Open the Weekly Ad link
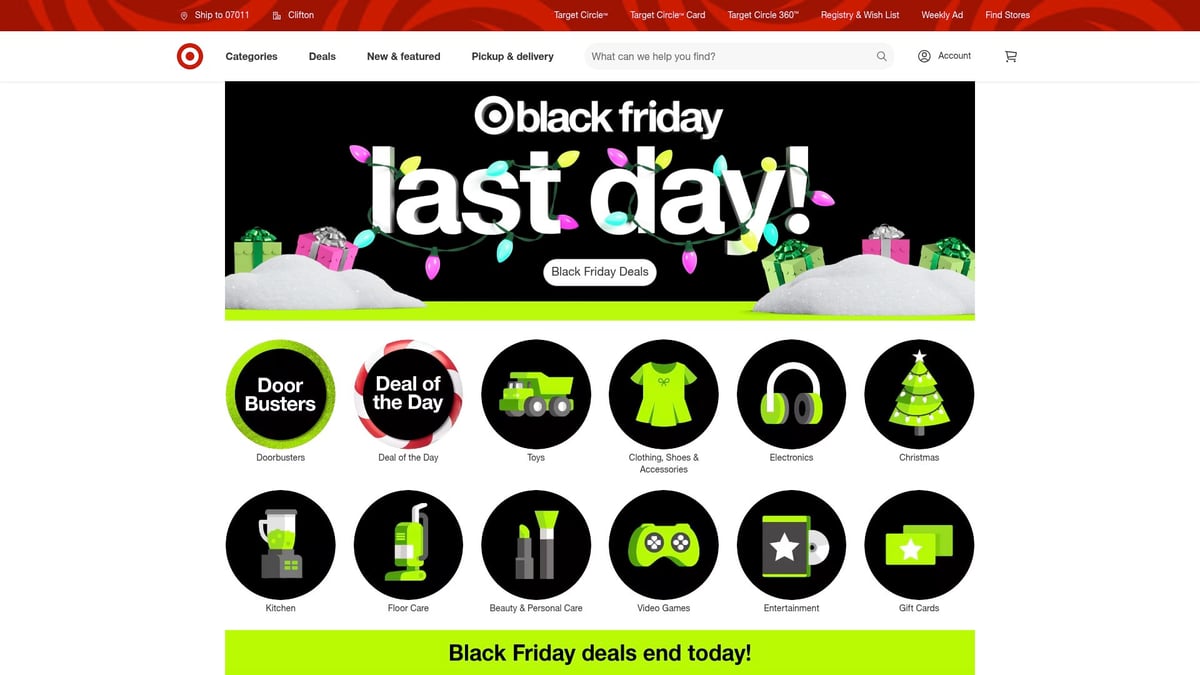 tap(942, 15)
